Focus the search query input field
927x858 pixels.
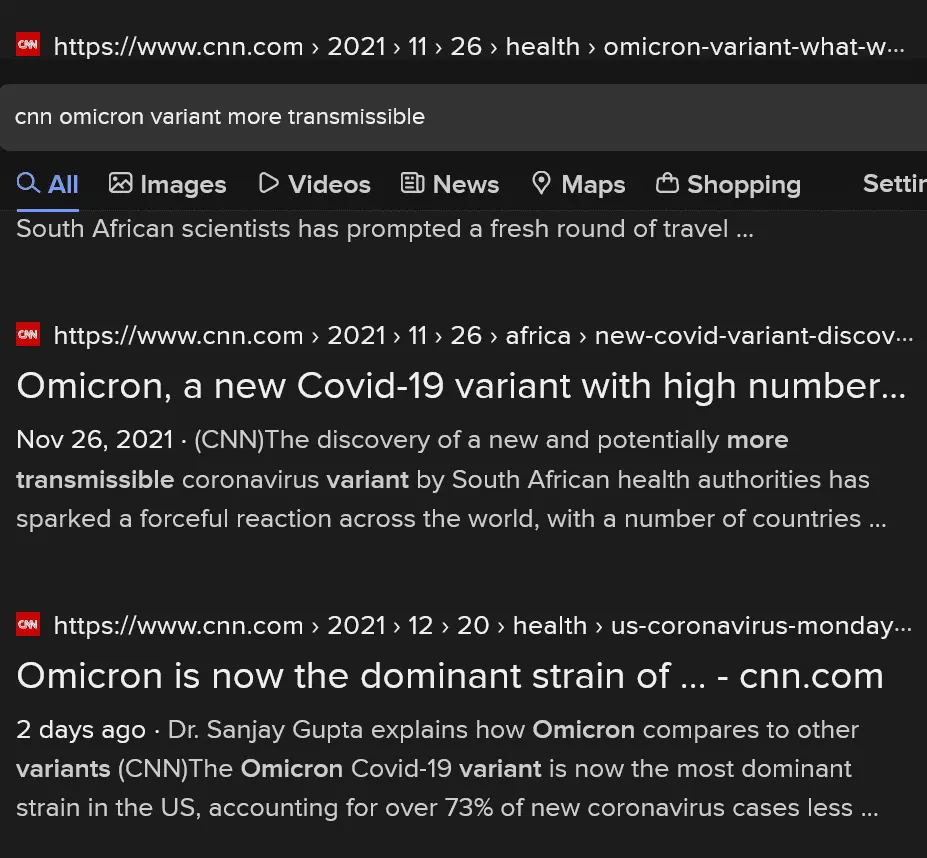[x=460, y=117]
